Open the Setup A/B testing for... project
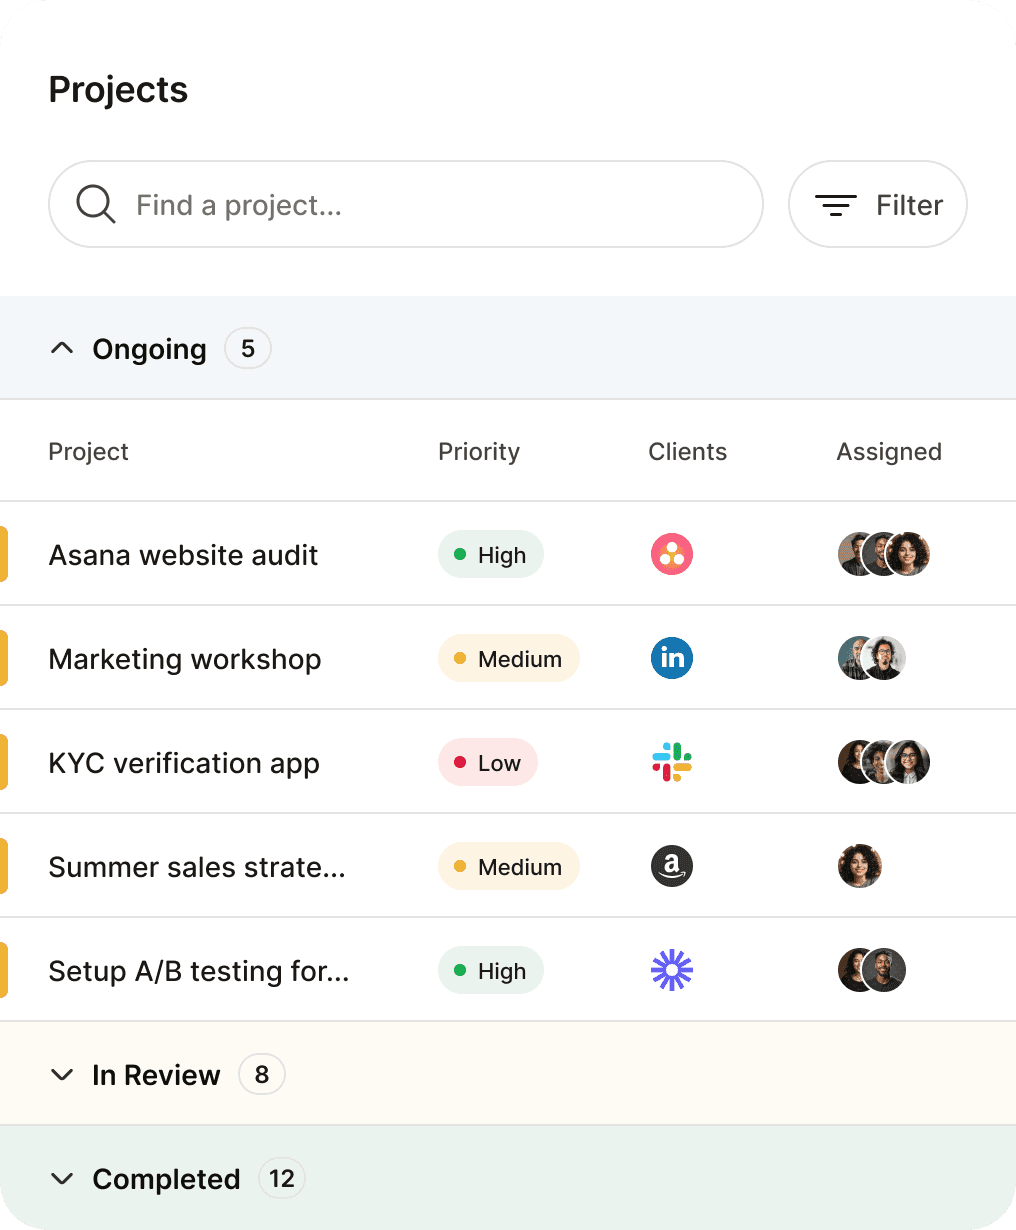 point(199,971)
